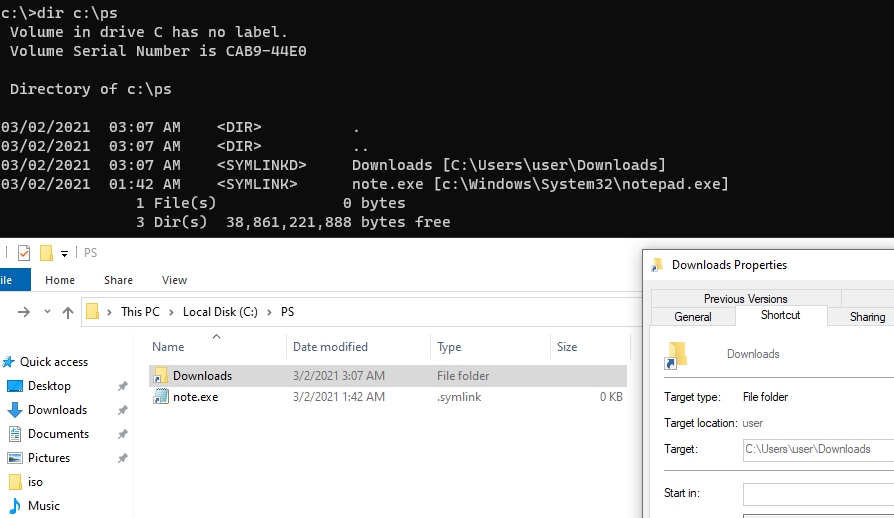894x518 pixels.
Task: Select Local Disk (C:) in breadcrumb path
Action: click(x=220, y=312)
